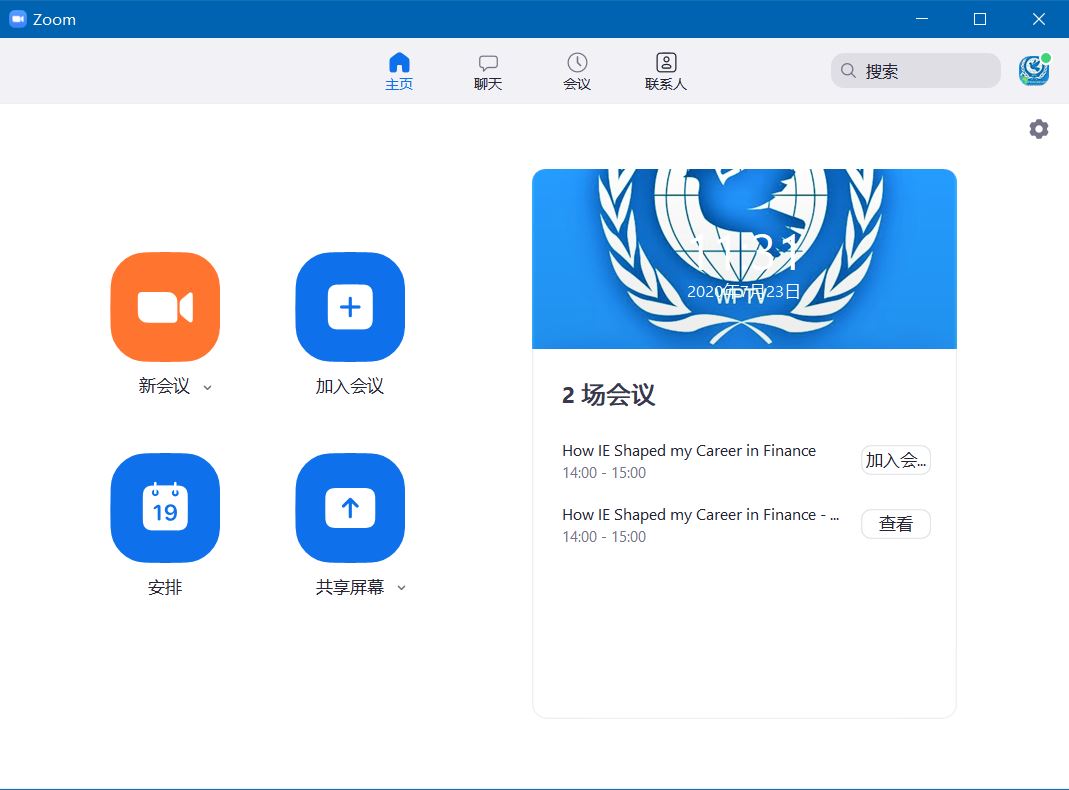This screenshot has width=1069, height=790.
Task: Click the 安排 label text
Action: (x=165, y=587)
